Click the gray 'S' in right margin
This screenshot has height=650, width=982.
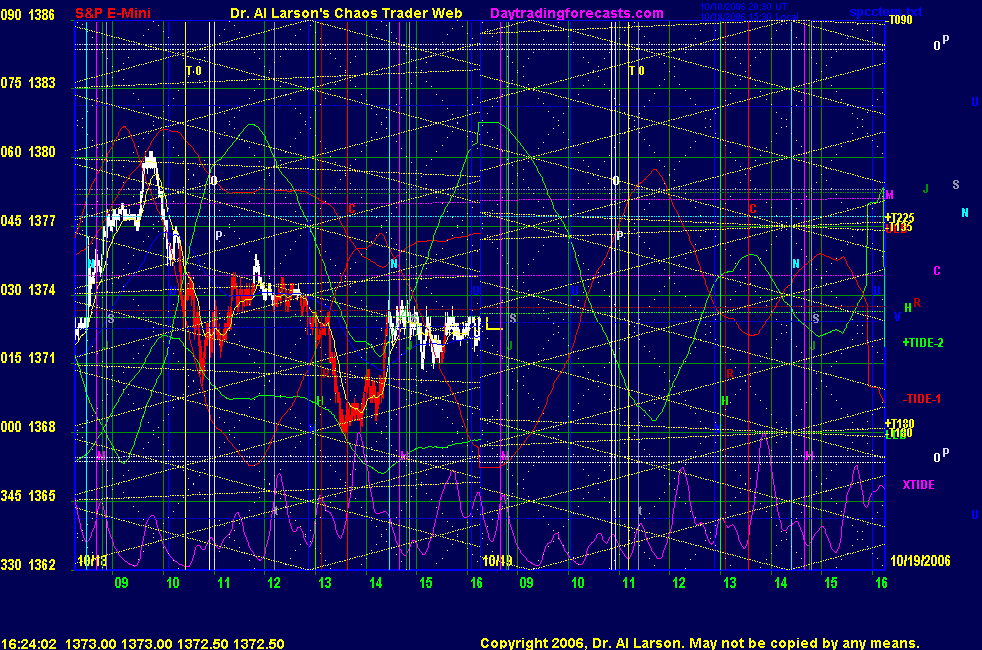pos(956,184)
